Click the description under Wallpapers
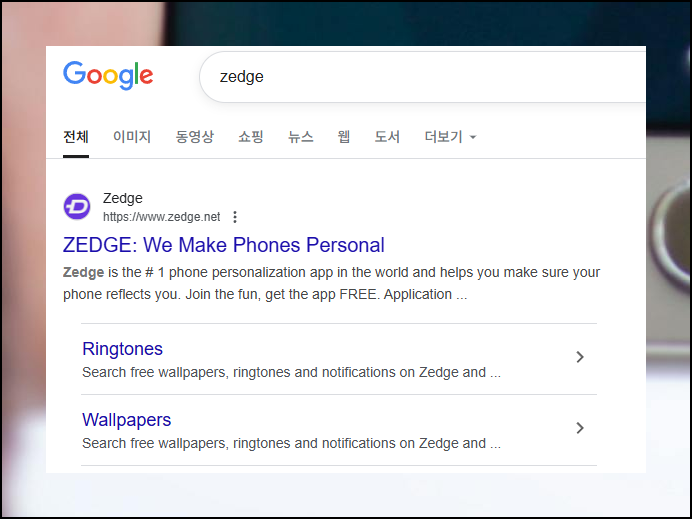 pos(291,443)
